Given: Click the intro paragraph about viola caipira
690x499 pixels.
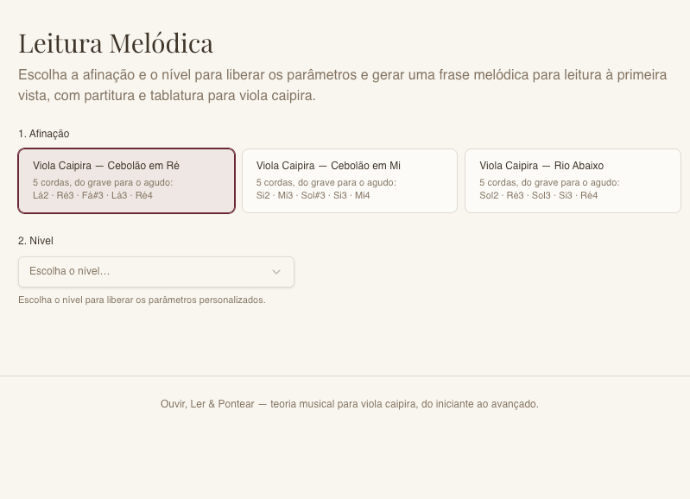Looking at the screenshot, I should (342, 85).
